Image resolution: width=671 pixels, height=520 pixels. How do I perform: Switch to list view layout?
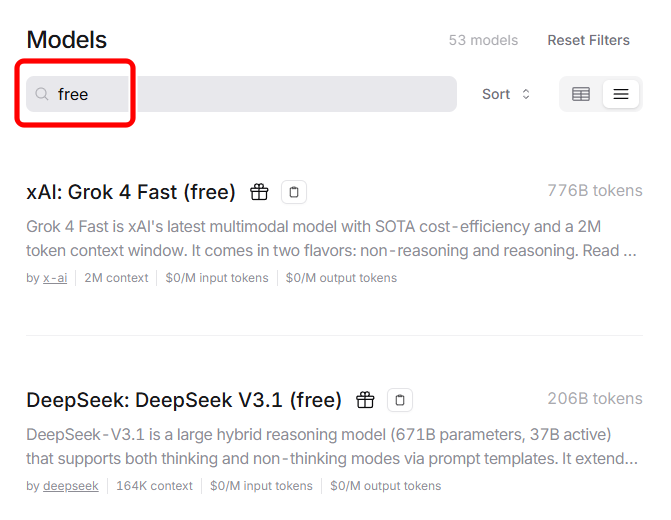point(621,94)
